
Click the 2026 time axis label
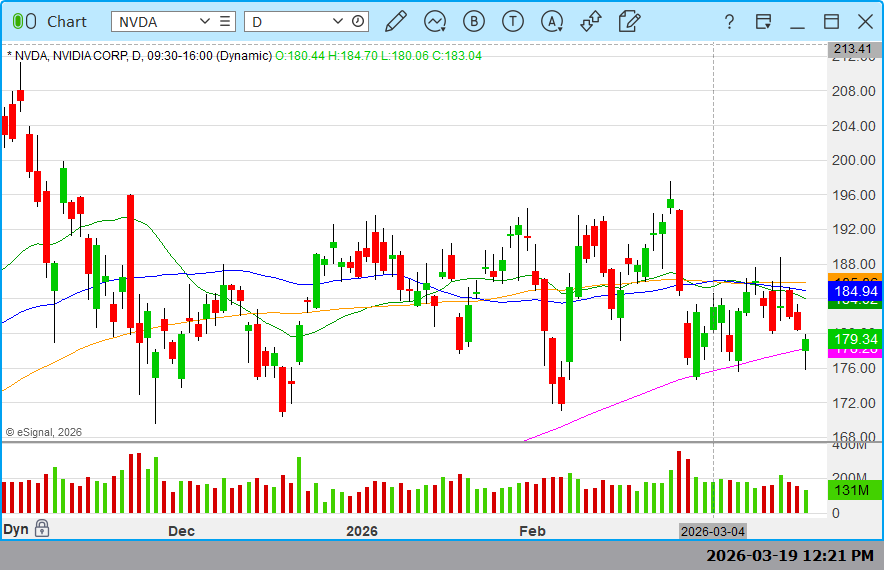point(362,531)
